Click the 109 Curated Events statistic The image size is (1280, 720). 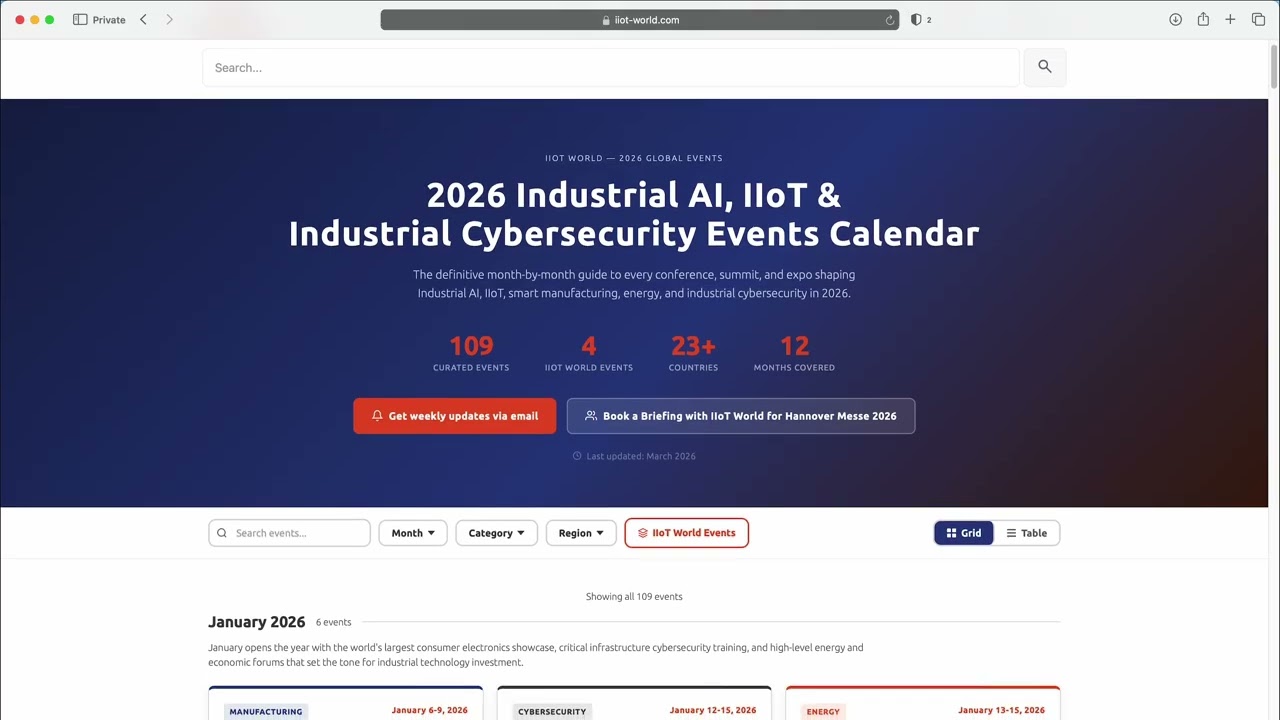pyautogui.click(x=471, y=353)
